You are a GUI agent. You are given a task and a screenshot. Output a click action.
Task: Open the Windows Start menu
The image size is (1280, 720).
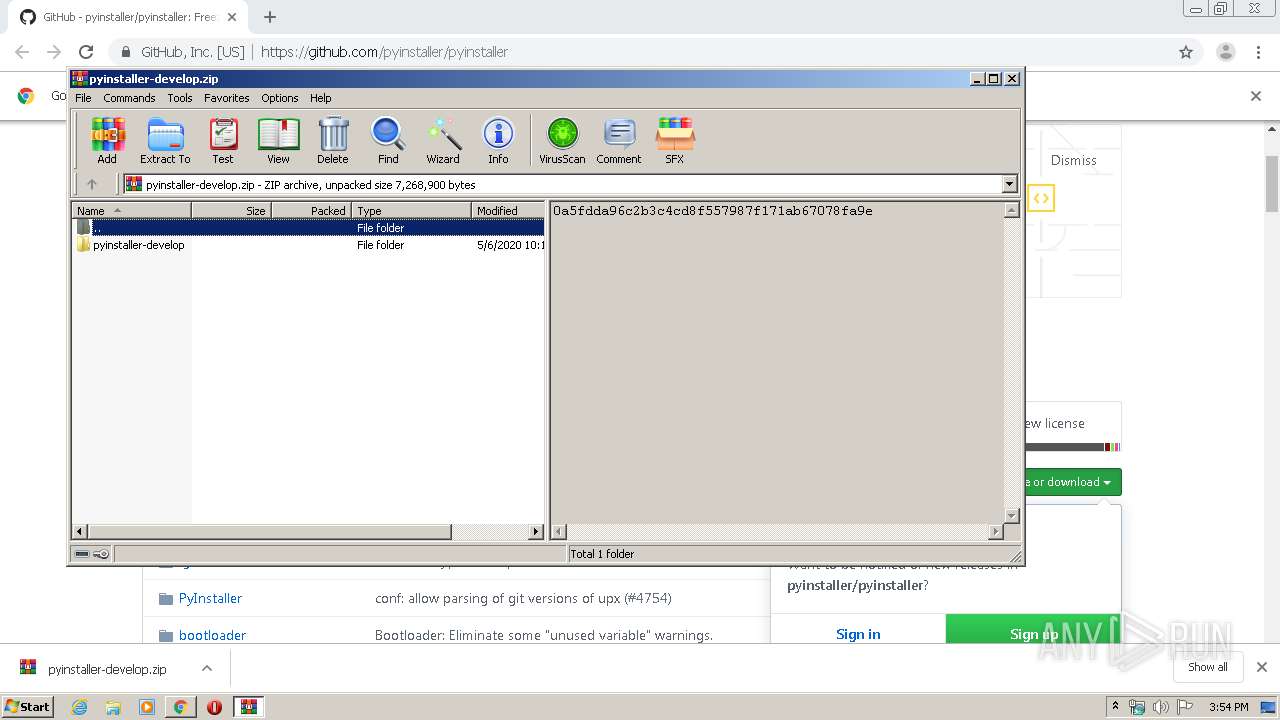coord(27,706)
